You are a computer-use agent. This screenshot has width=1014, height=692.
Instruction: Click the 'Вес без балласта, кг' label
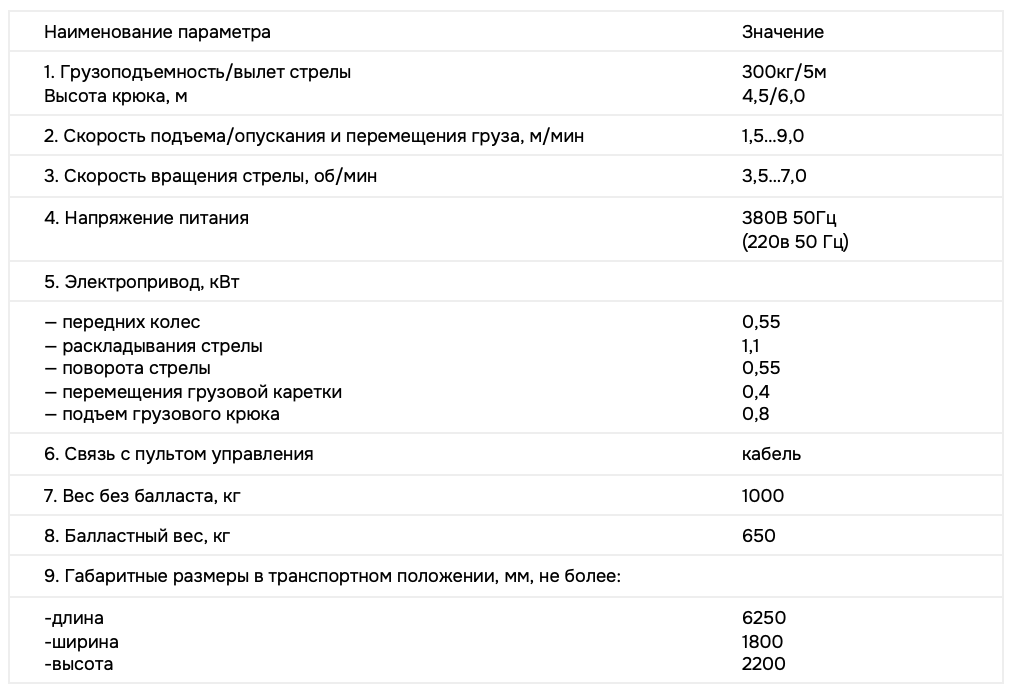143,496
